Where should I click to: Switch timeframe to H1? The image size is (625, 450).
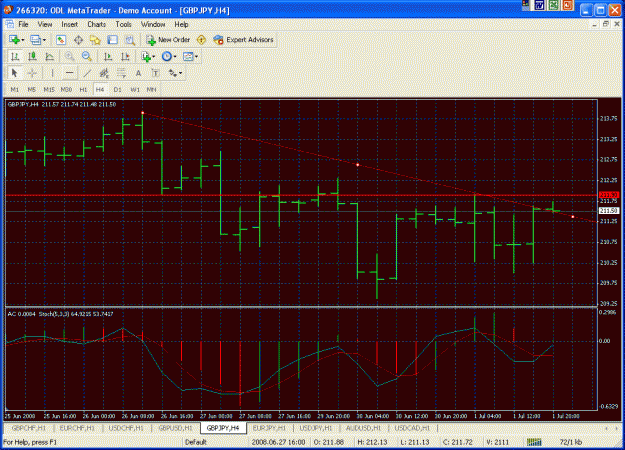[83, 90]
